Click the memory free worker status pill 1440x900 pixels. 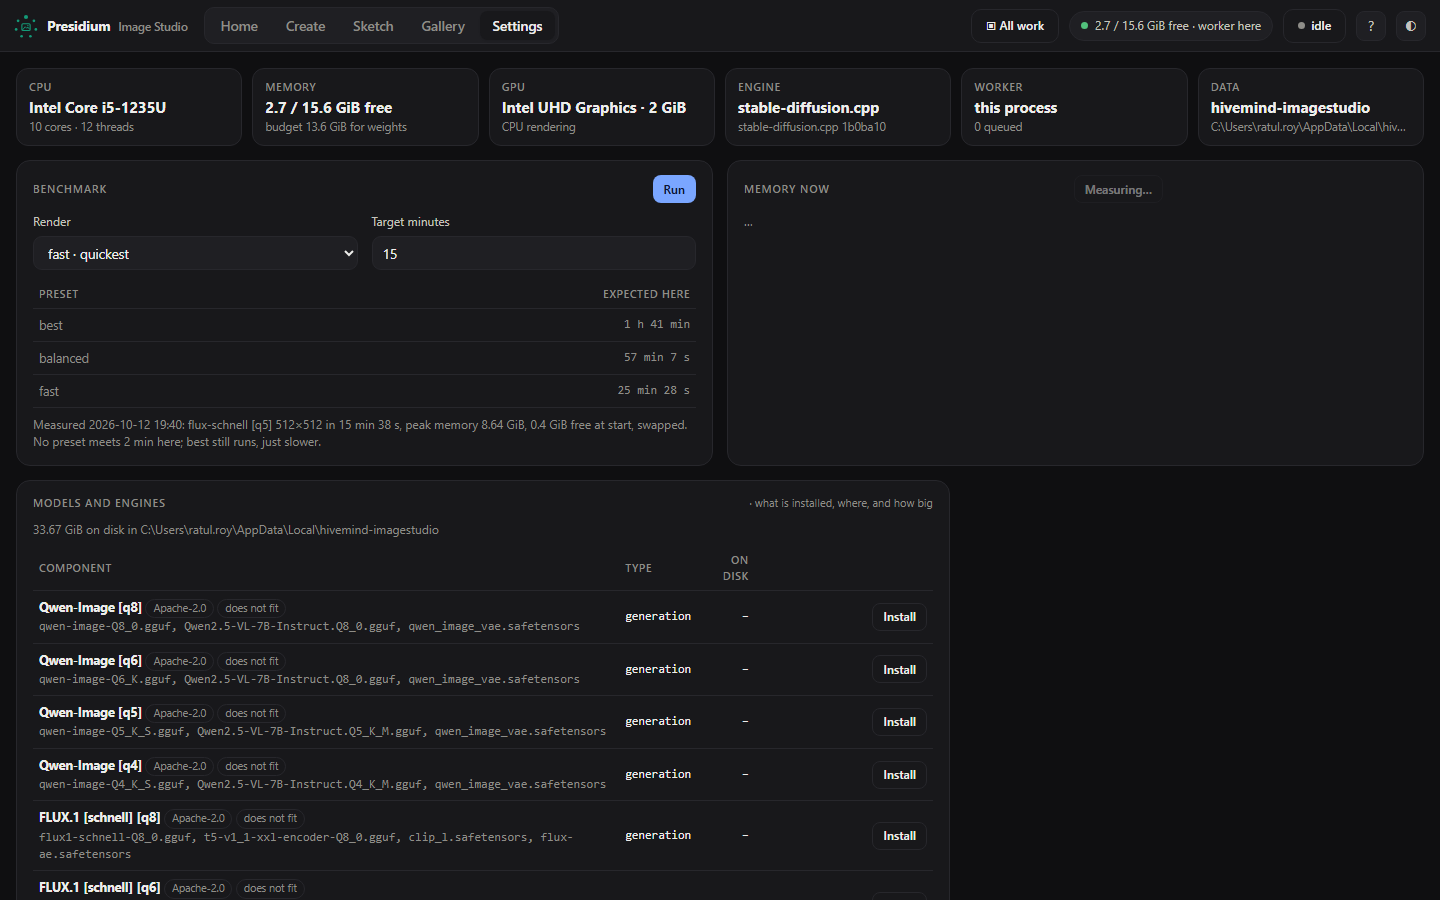point(1171,26)
